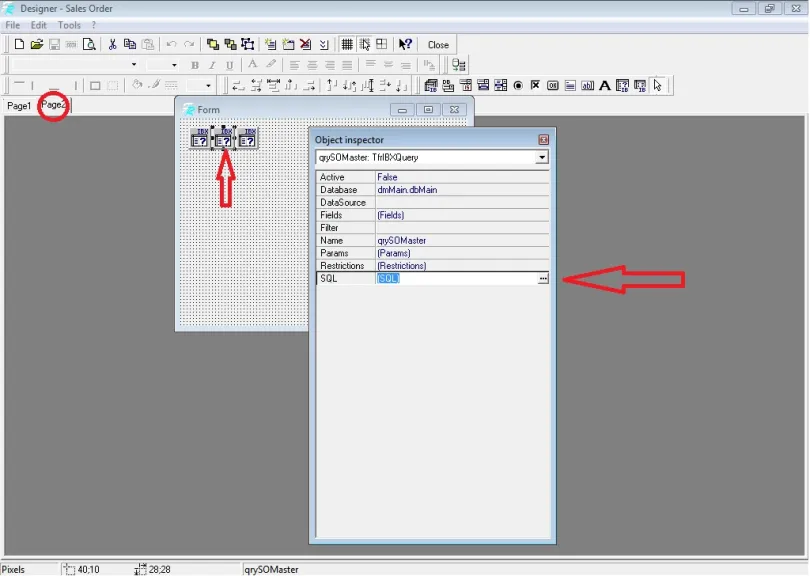This screenshot has width=810, height=576.
Task: Select the label (A) component
Action: click(604, 85)
